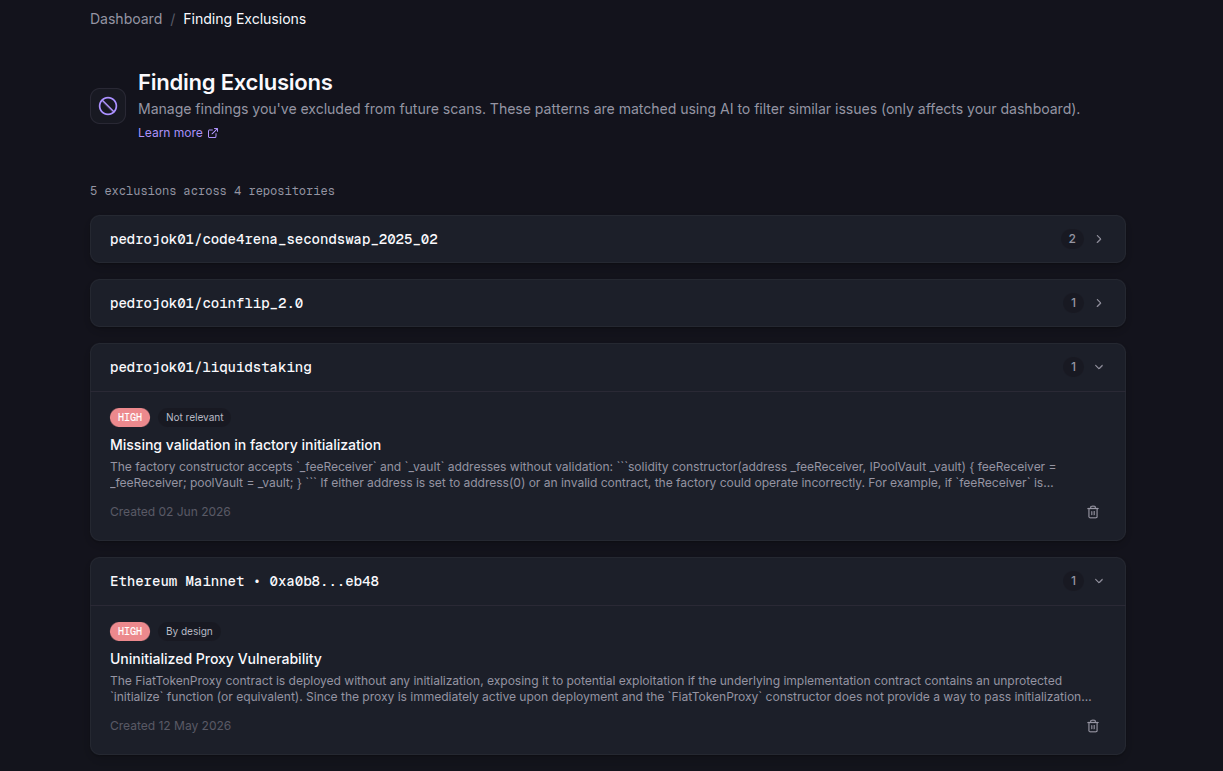Click the count badge on coinflip_2.0 row
The width and height of the screenshot is (1223, 771).
[1073, 303]
